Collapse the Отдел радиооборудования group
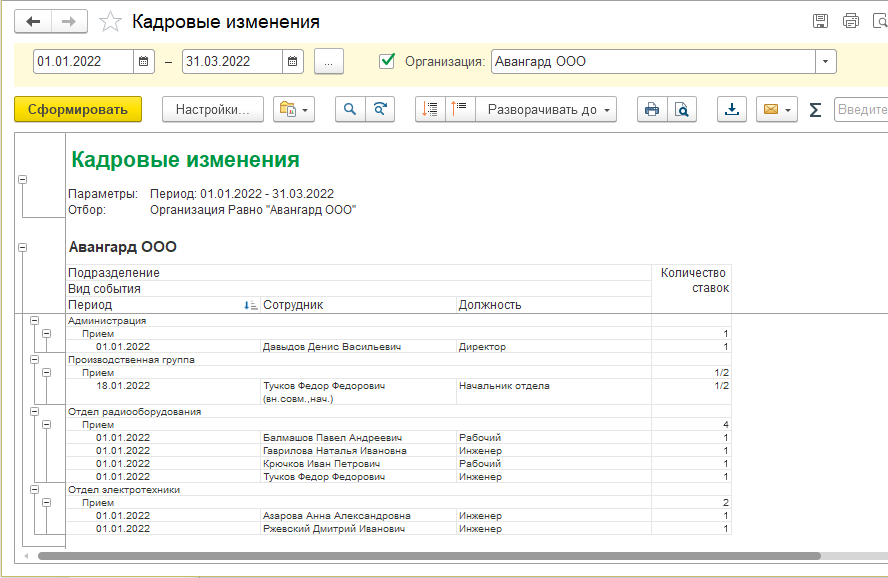This screenshot has height=578, width=888. [x=35, y=411]
